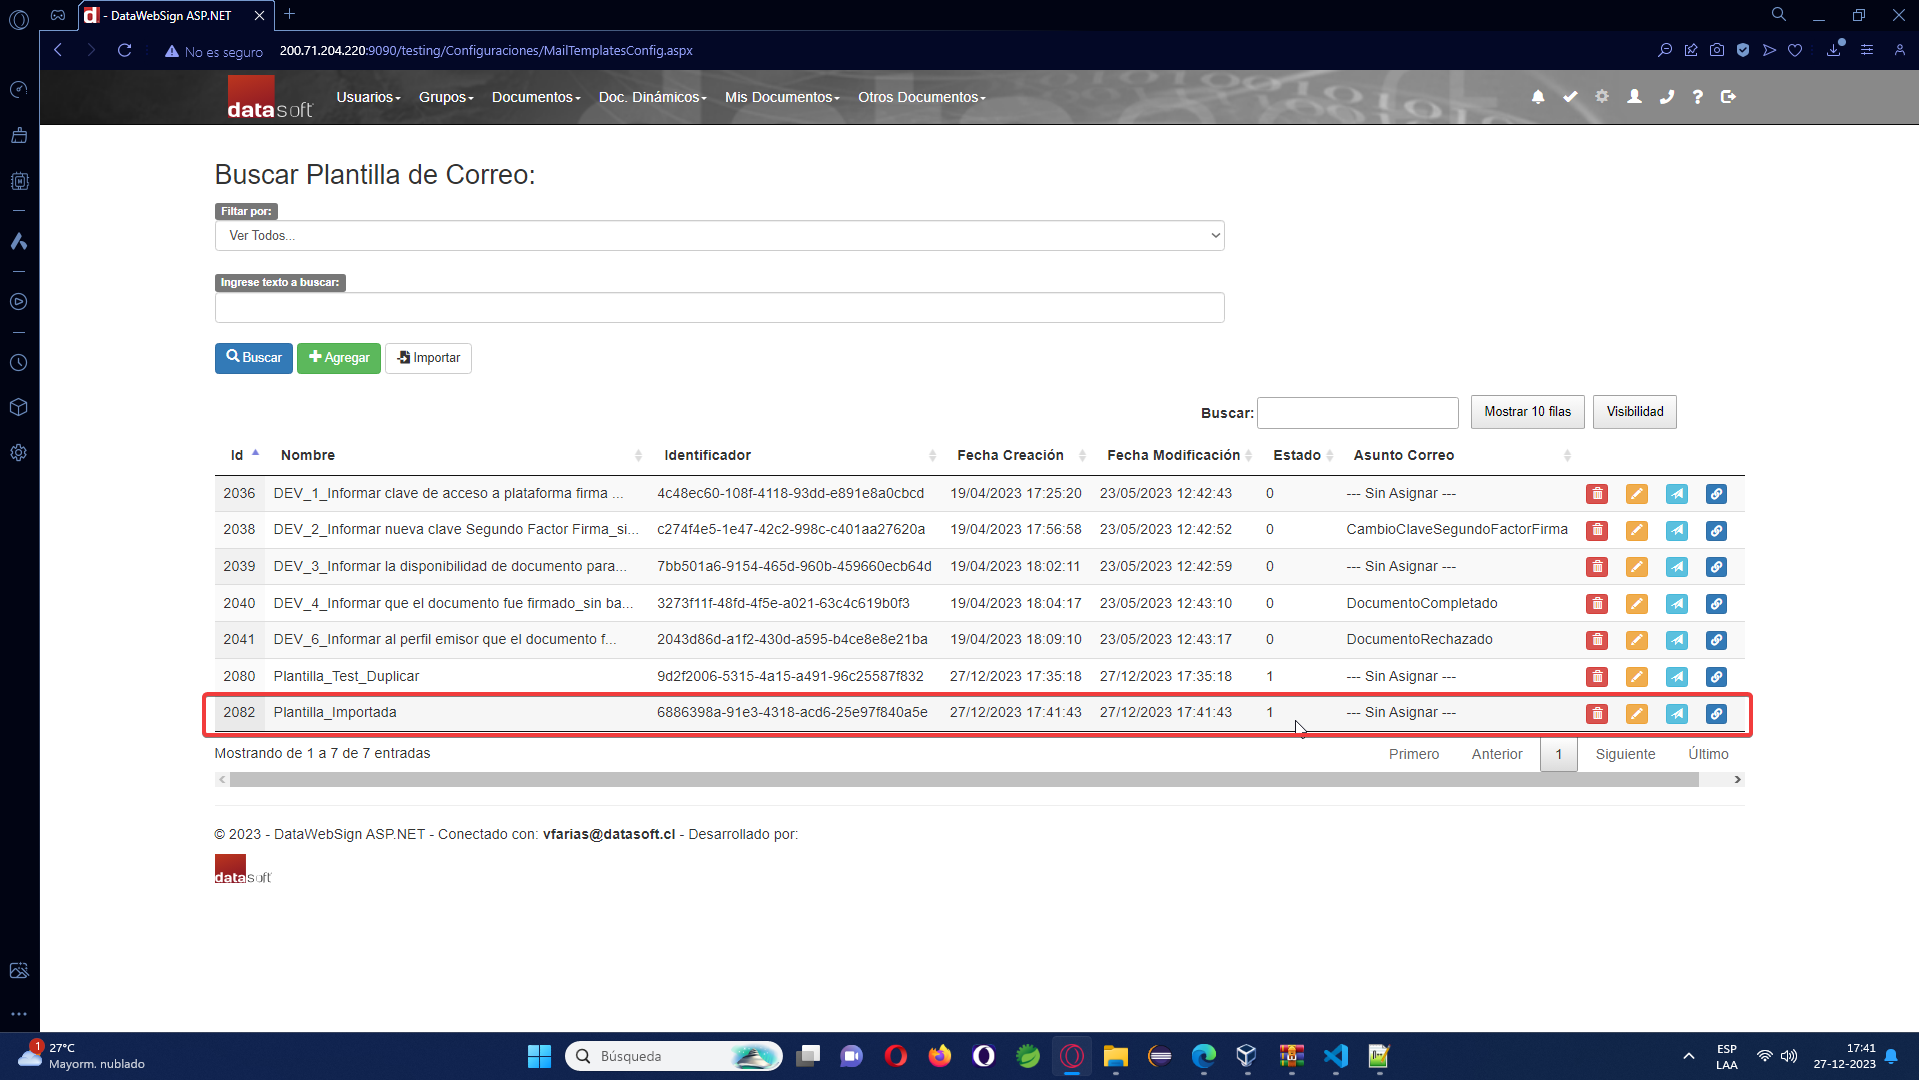This screenshot has height=1080, width=1919.
Task: Open Visual Studio Code from taskbar
Action: tap(1335, 1056)
